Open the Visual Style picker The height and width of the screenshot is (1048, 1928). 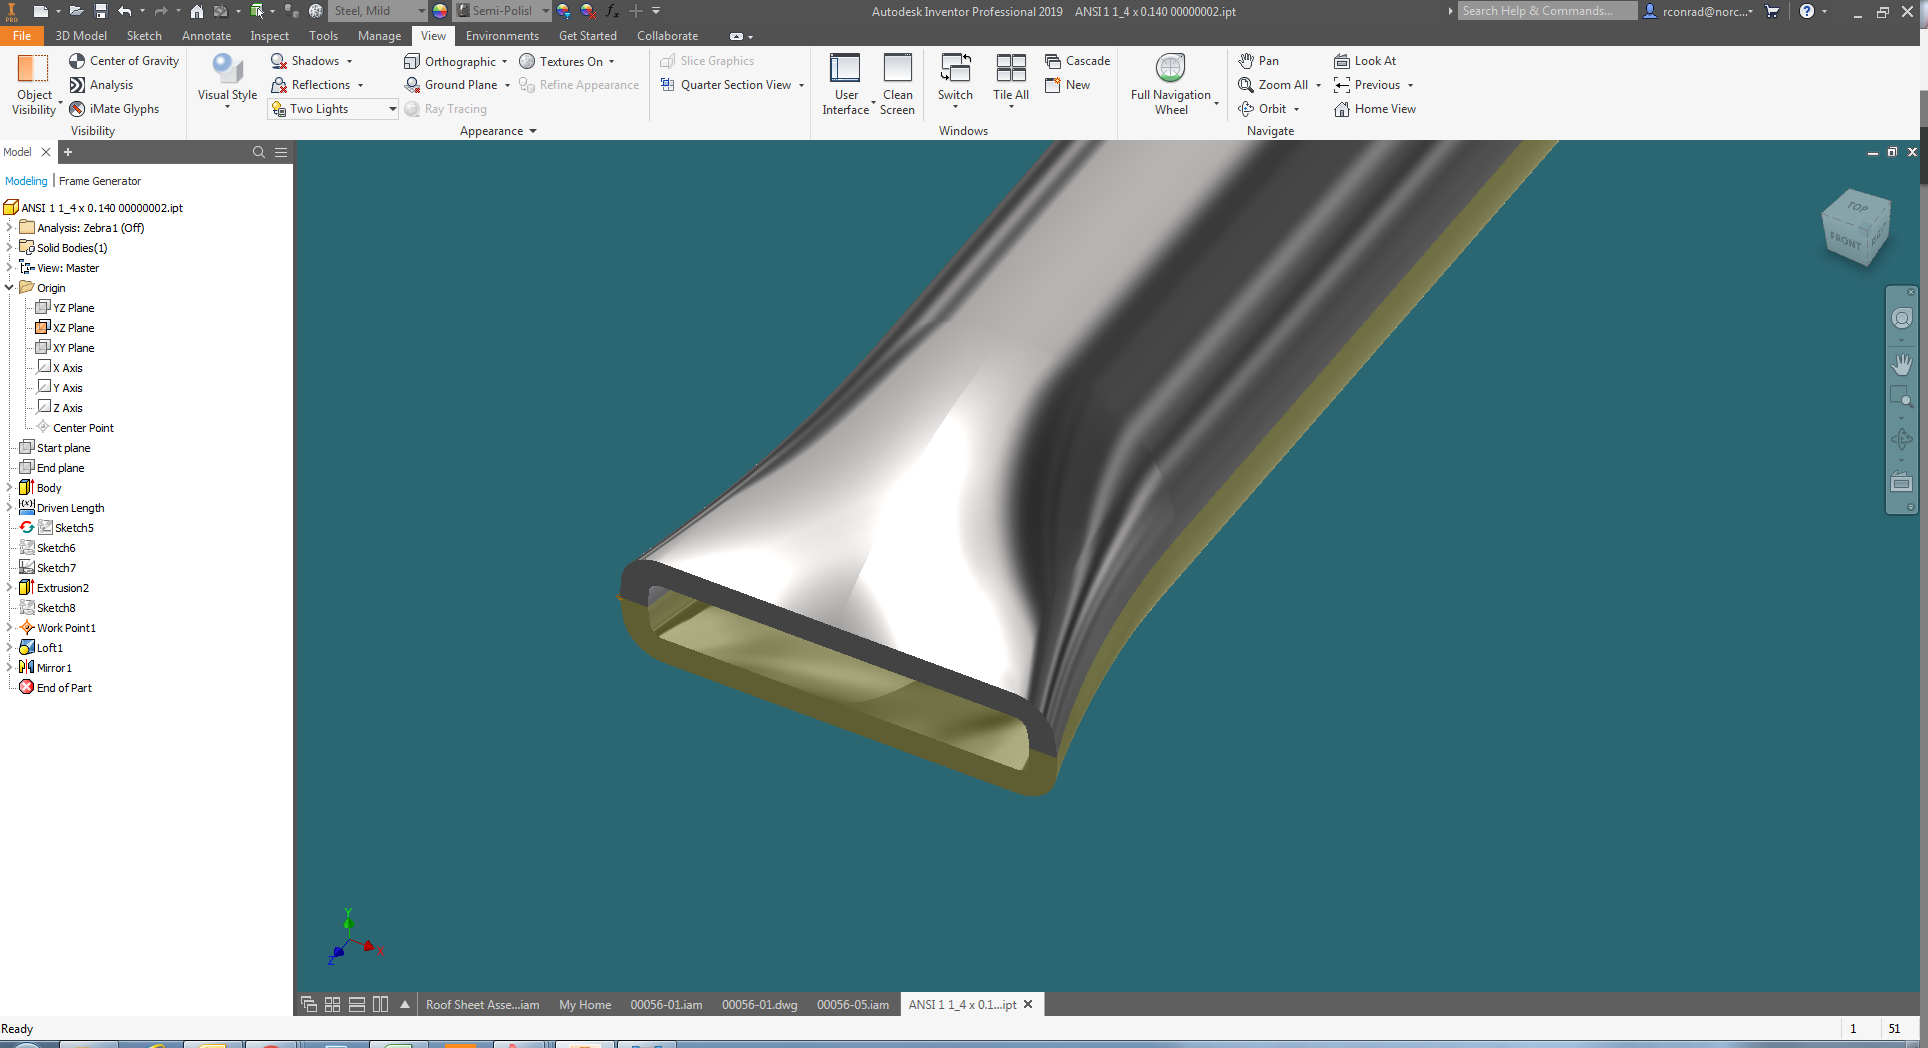(x=227, y=82)
